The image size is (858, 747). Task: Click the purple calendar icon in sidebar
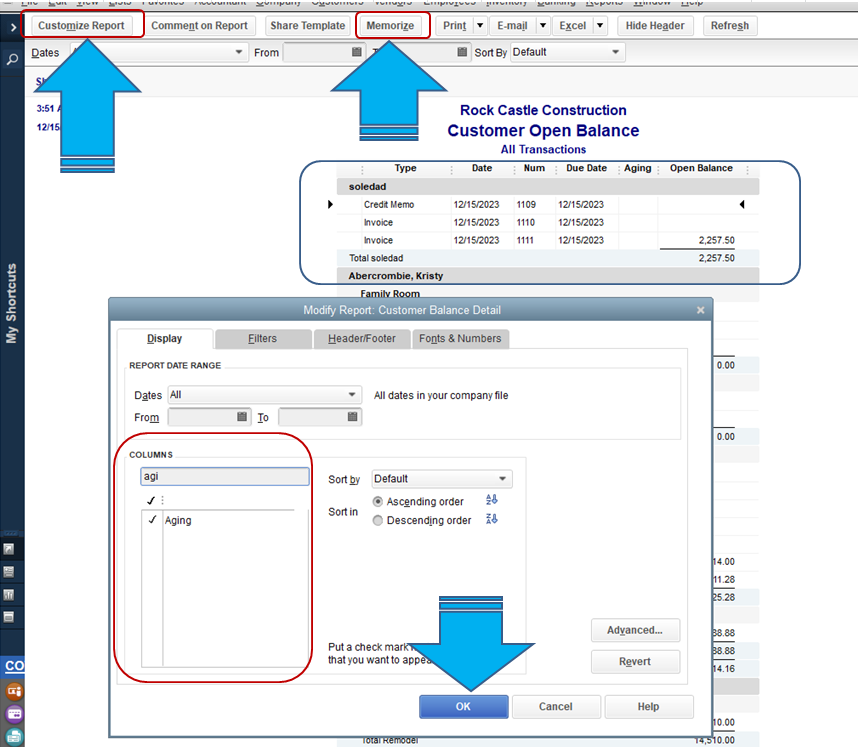tap(14, 714)
